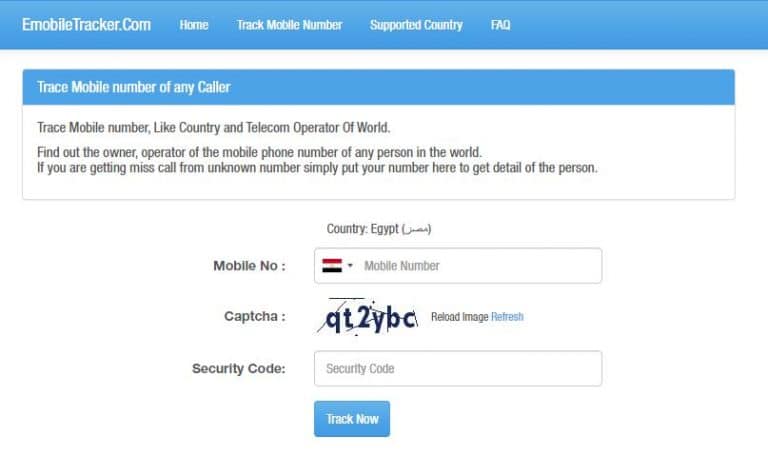Focus the Security Code input field

click(x=458, y=368)
